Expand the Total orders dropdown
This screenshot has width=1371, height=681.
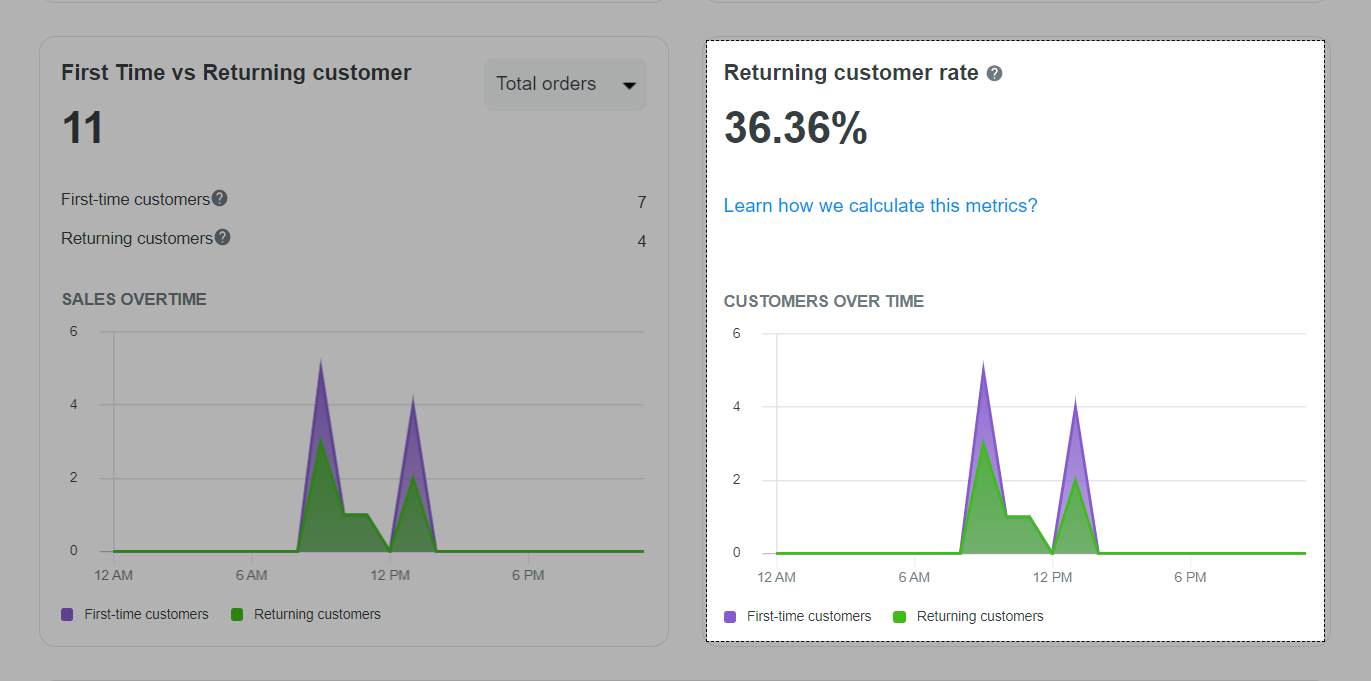click(x=565, y=84)
